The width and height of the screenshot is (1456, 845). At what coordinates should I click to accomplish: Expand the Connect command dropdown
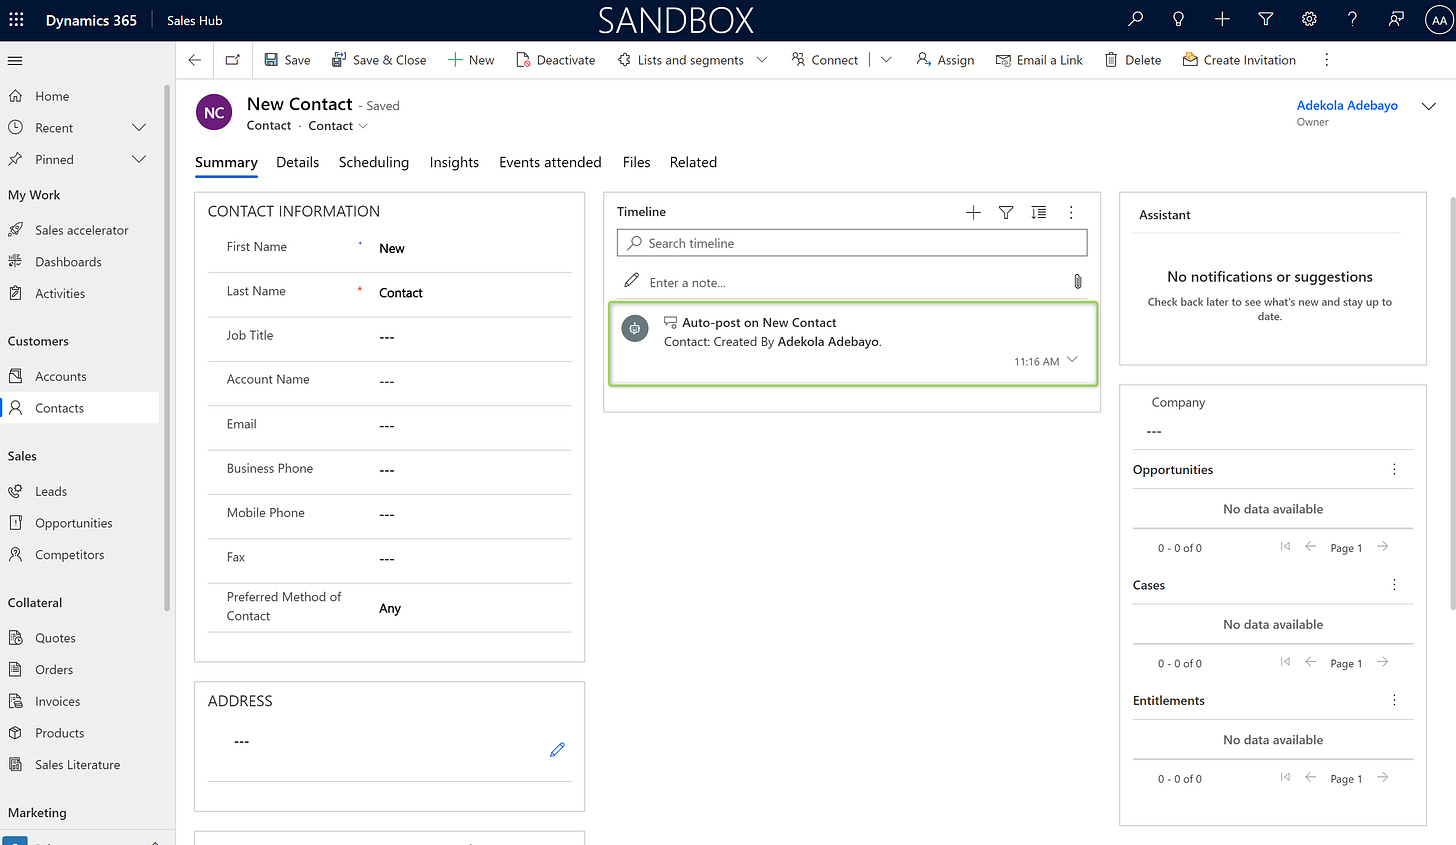pos(886,60)
